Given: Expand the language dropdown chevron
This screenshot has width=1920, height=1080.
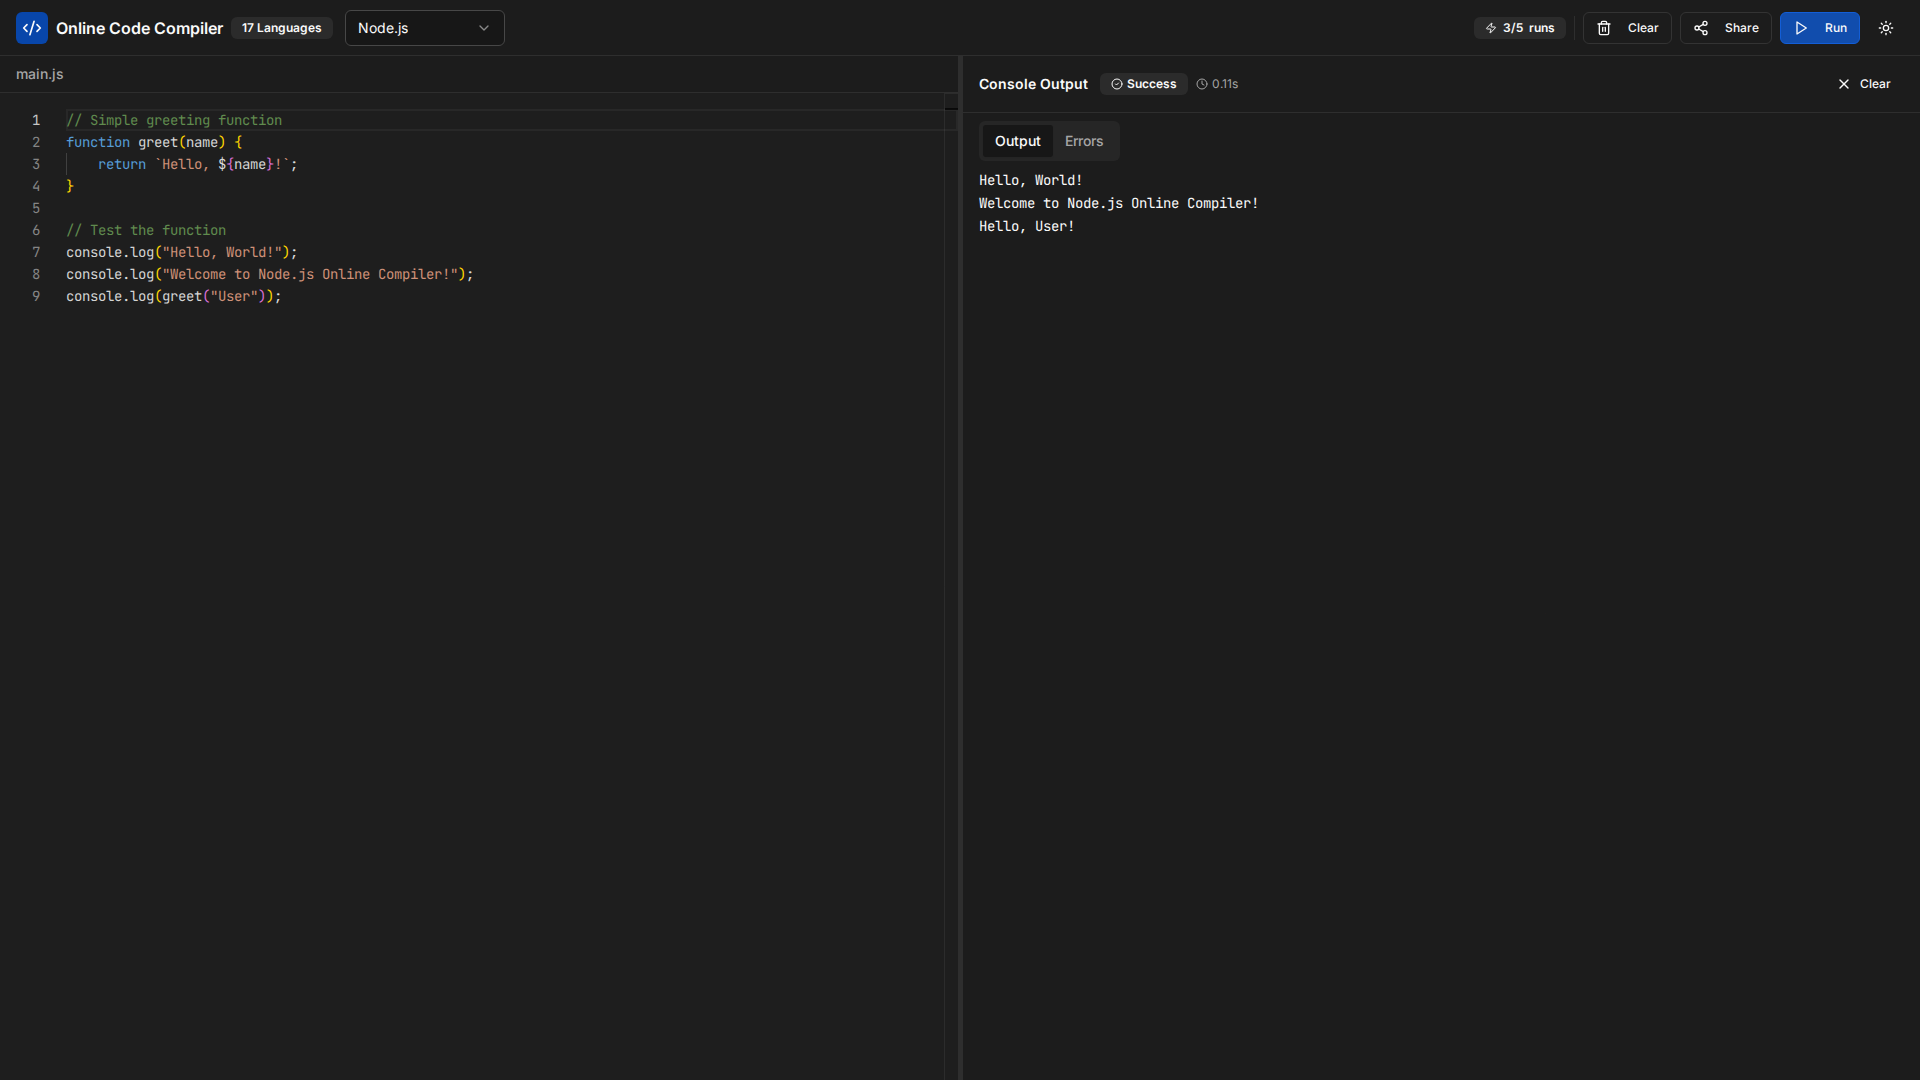Looking at the screenshot, I should click(x=484, y=28).
